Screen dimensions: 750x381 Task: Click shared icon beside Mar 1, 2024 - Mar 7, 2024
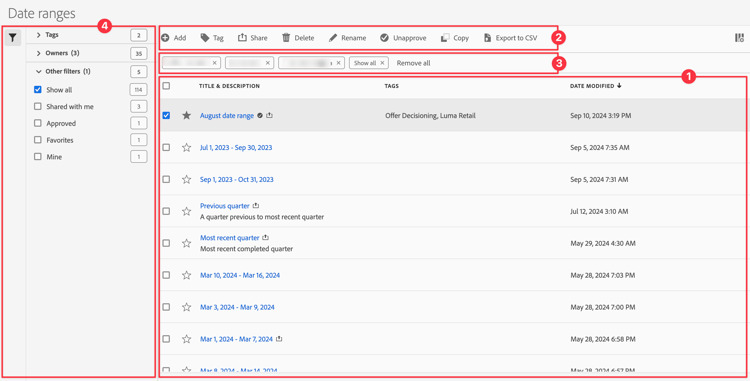(x=279, y=339)
